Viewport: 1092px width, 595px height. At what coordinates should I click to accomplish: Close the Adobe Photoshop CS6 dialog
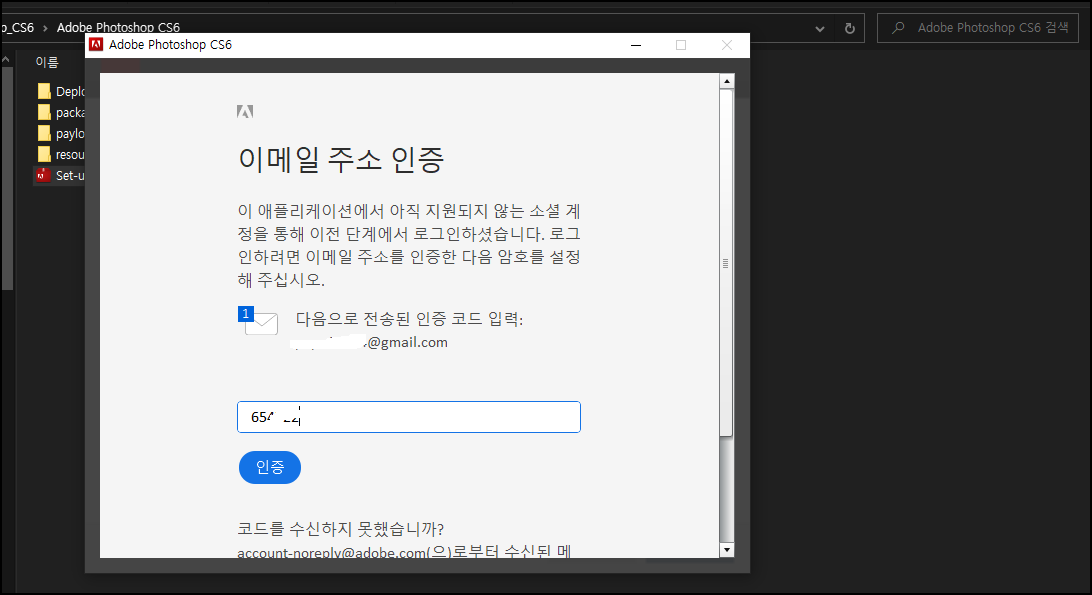point(726,45)
